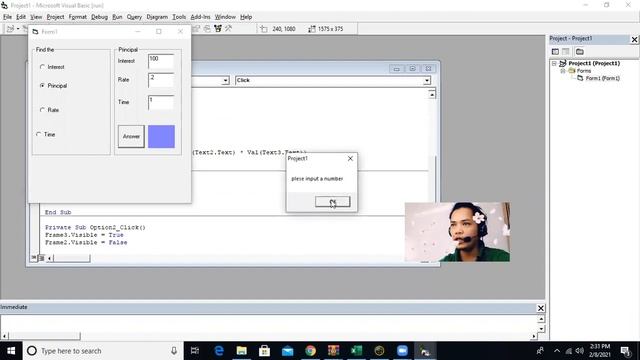Open the Query menu
This screenshot has width=640, height=360.
point(134,17)
